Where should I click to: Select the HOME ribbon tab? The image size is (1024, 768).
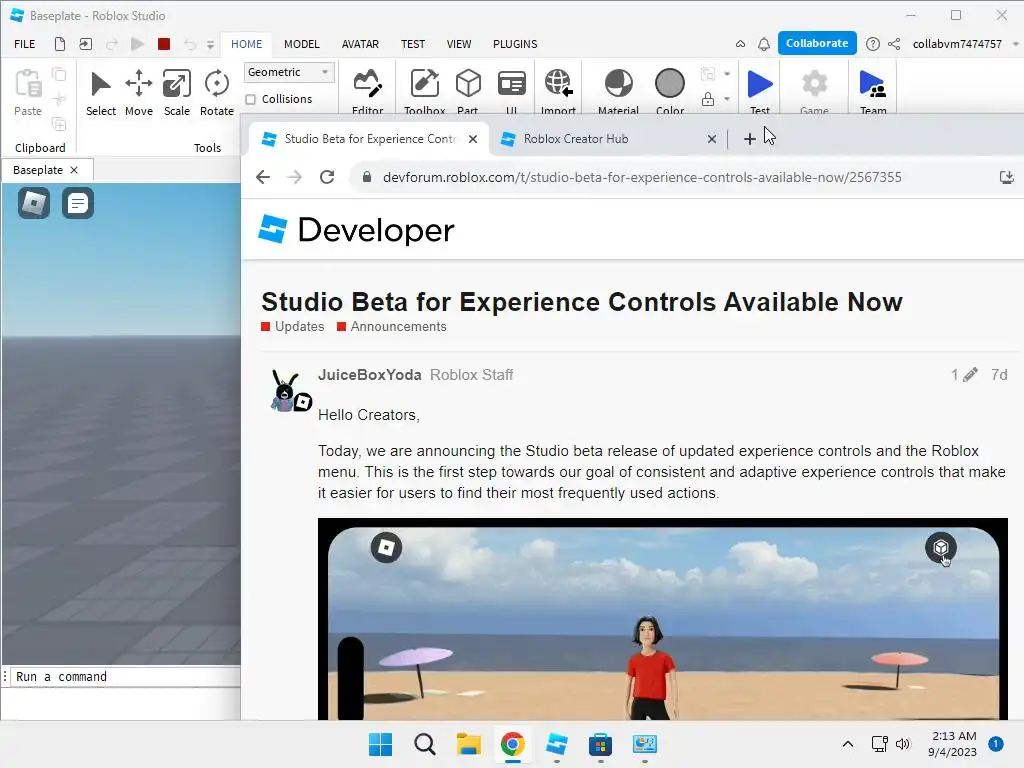(247, 44)
